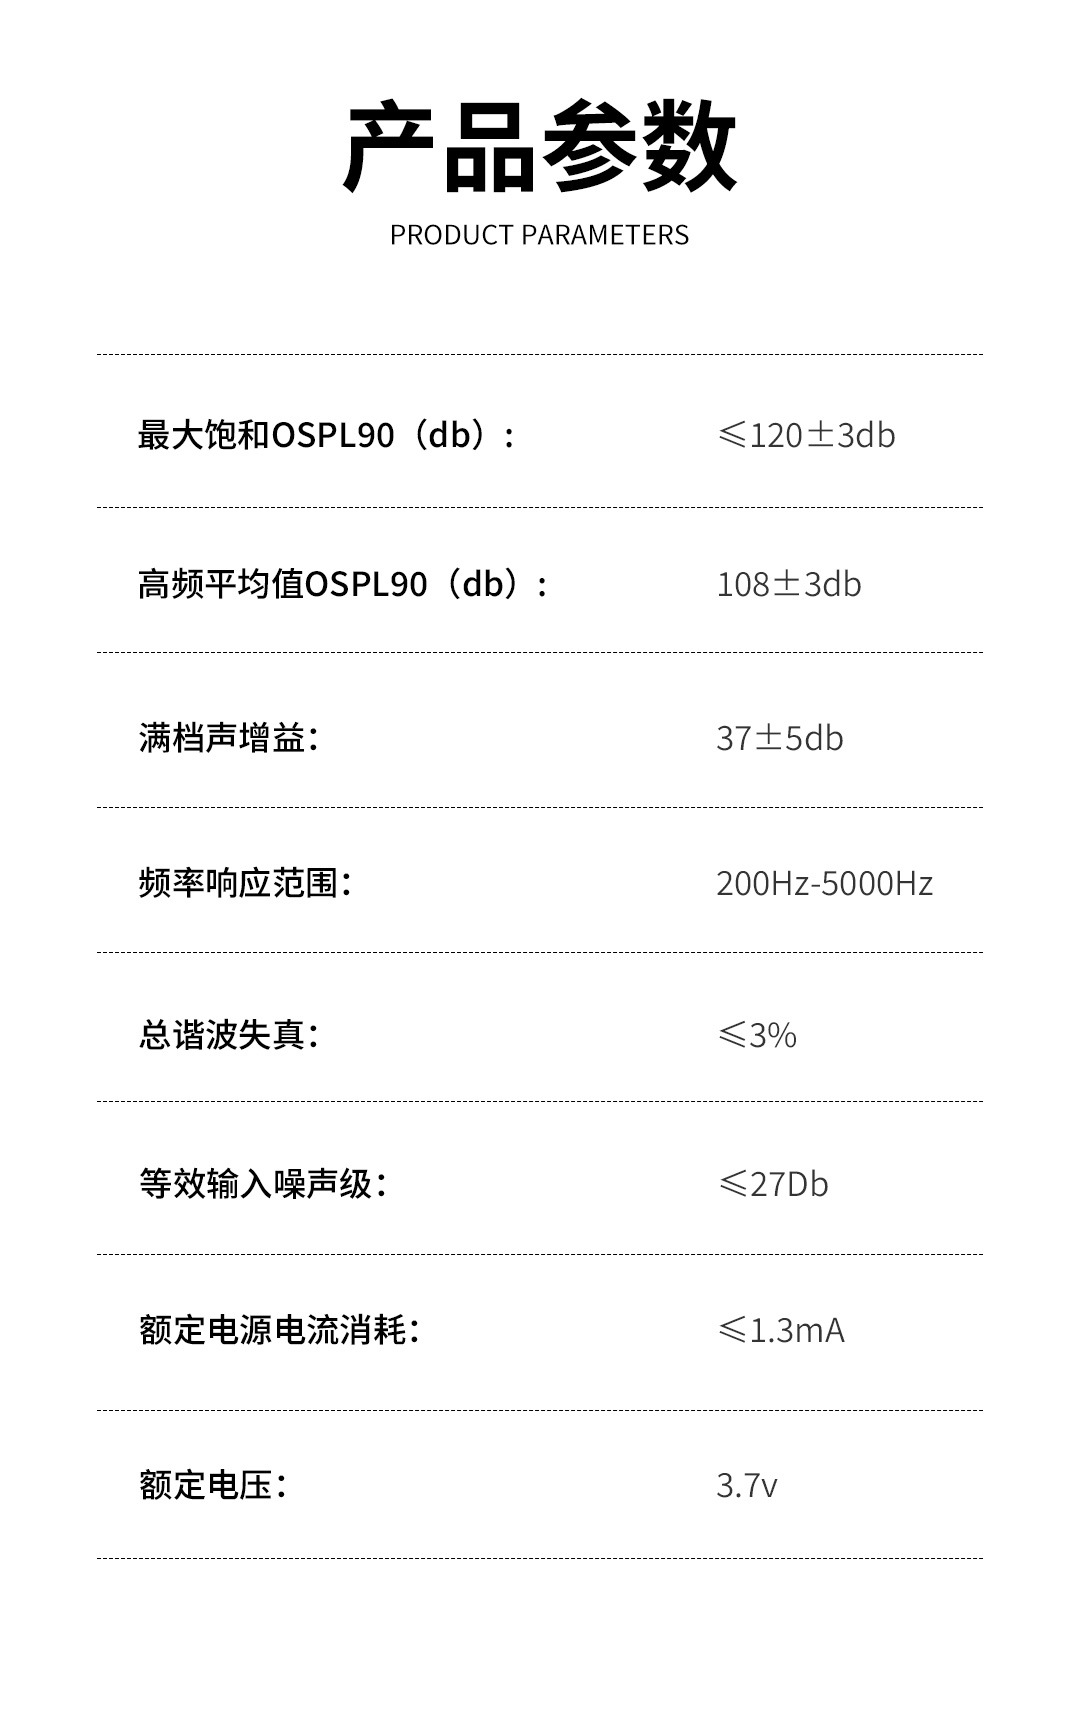
Task: Click the ≤27Db noise value
Action: point(773,1184)
